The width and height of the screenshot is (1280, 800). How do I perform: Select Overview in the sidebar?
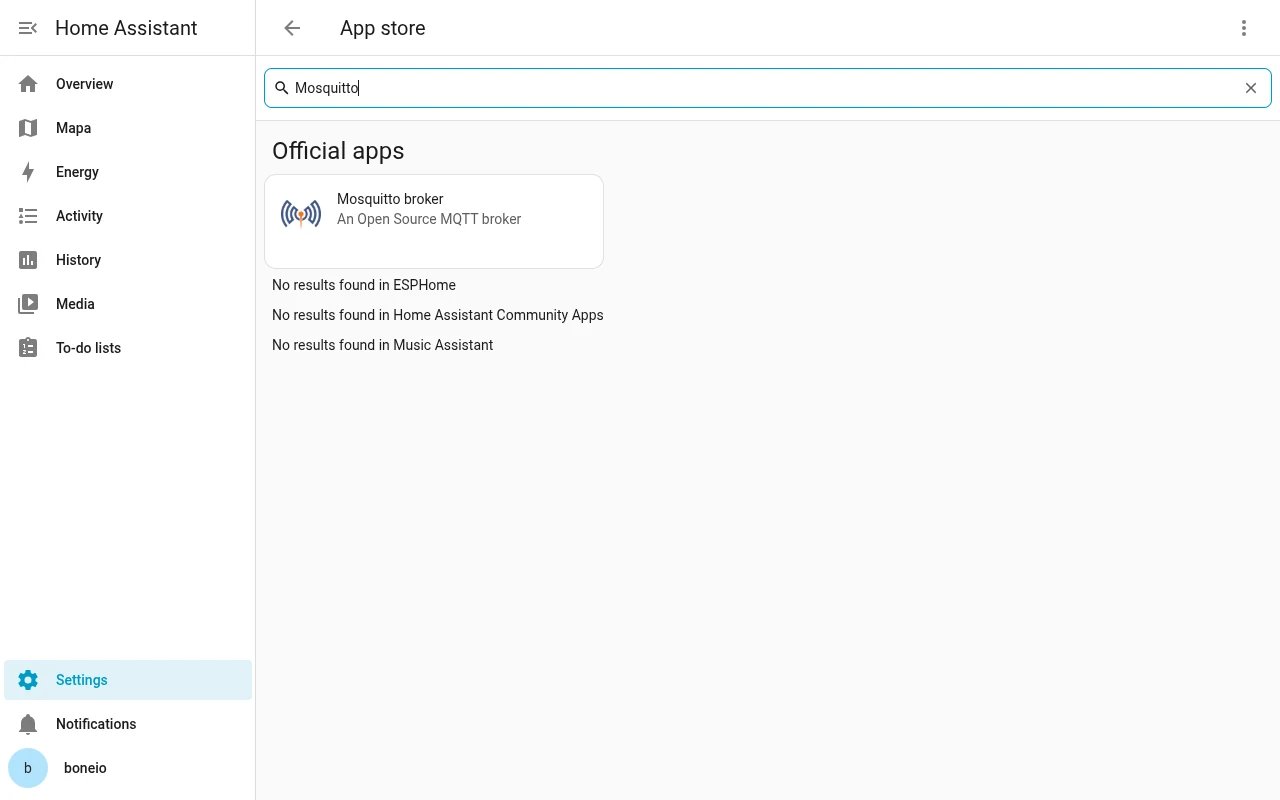(x=128, y=84)
